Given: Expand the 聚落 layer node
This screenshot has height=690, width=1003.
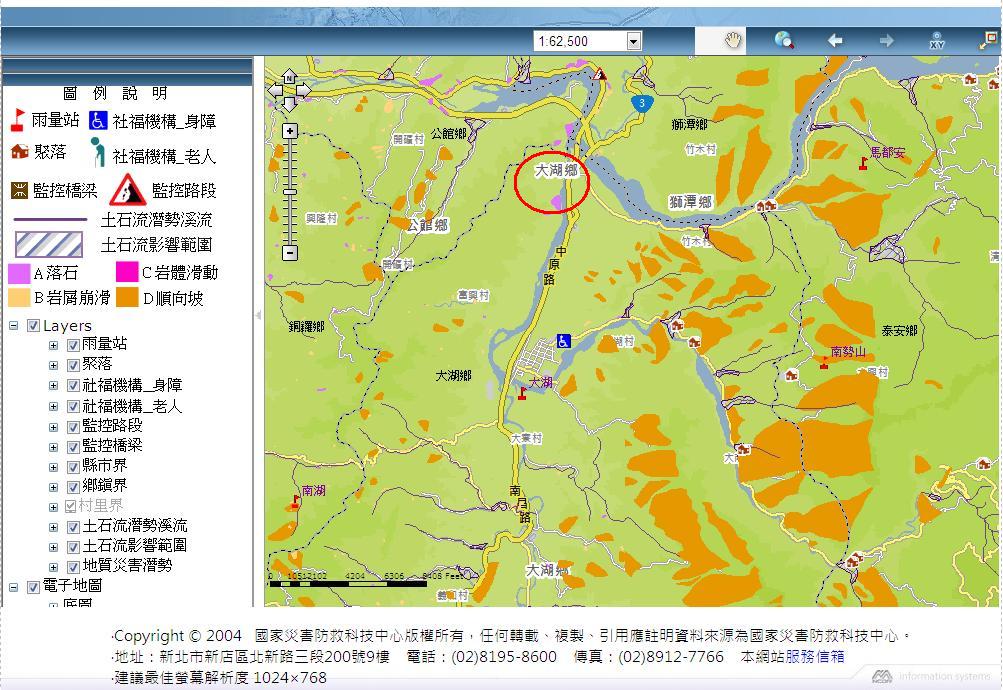Looking at the screenshot, I should [x=54, y=365].
